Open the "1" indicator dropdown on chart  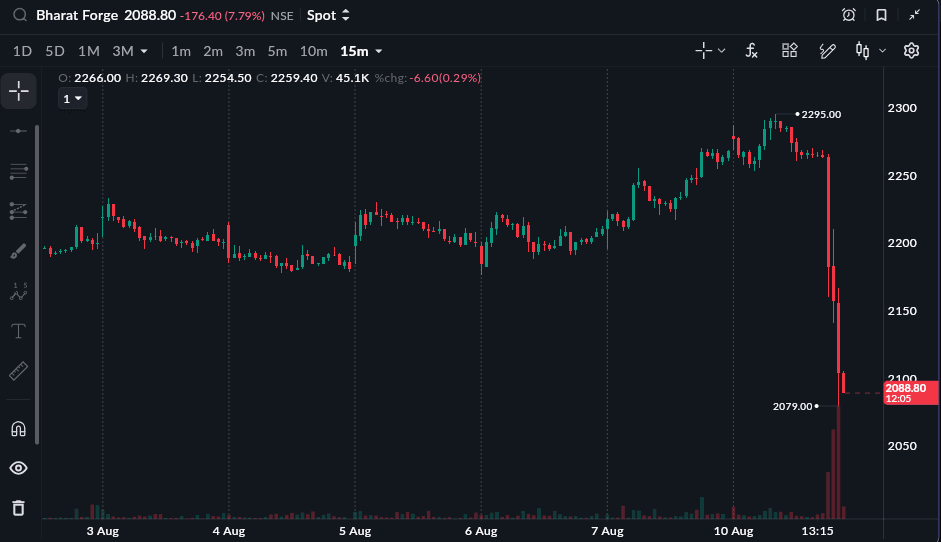coord(73,98)
